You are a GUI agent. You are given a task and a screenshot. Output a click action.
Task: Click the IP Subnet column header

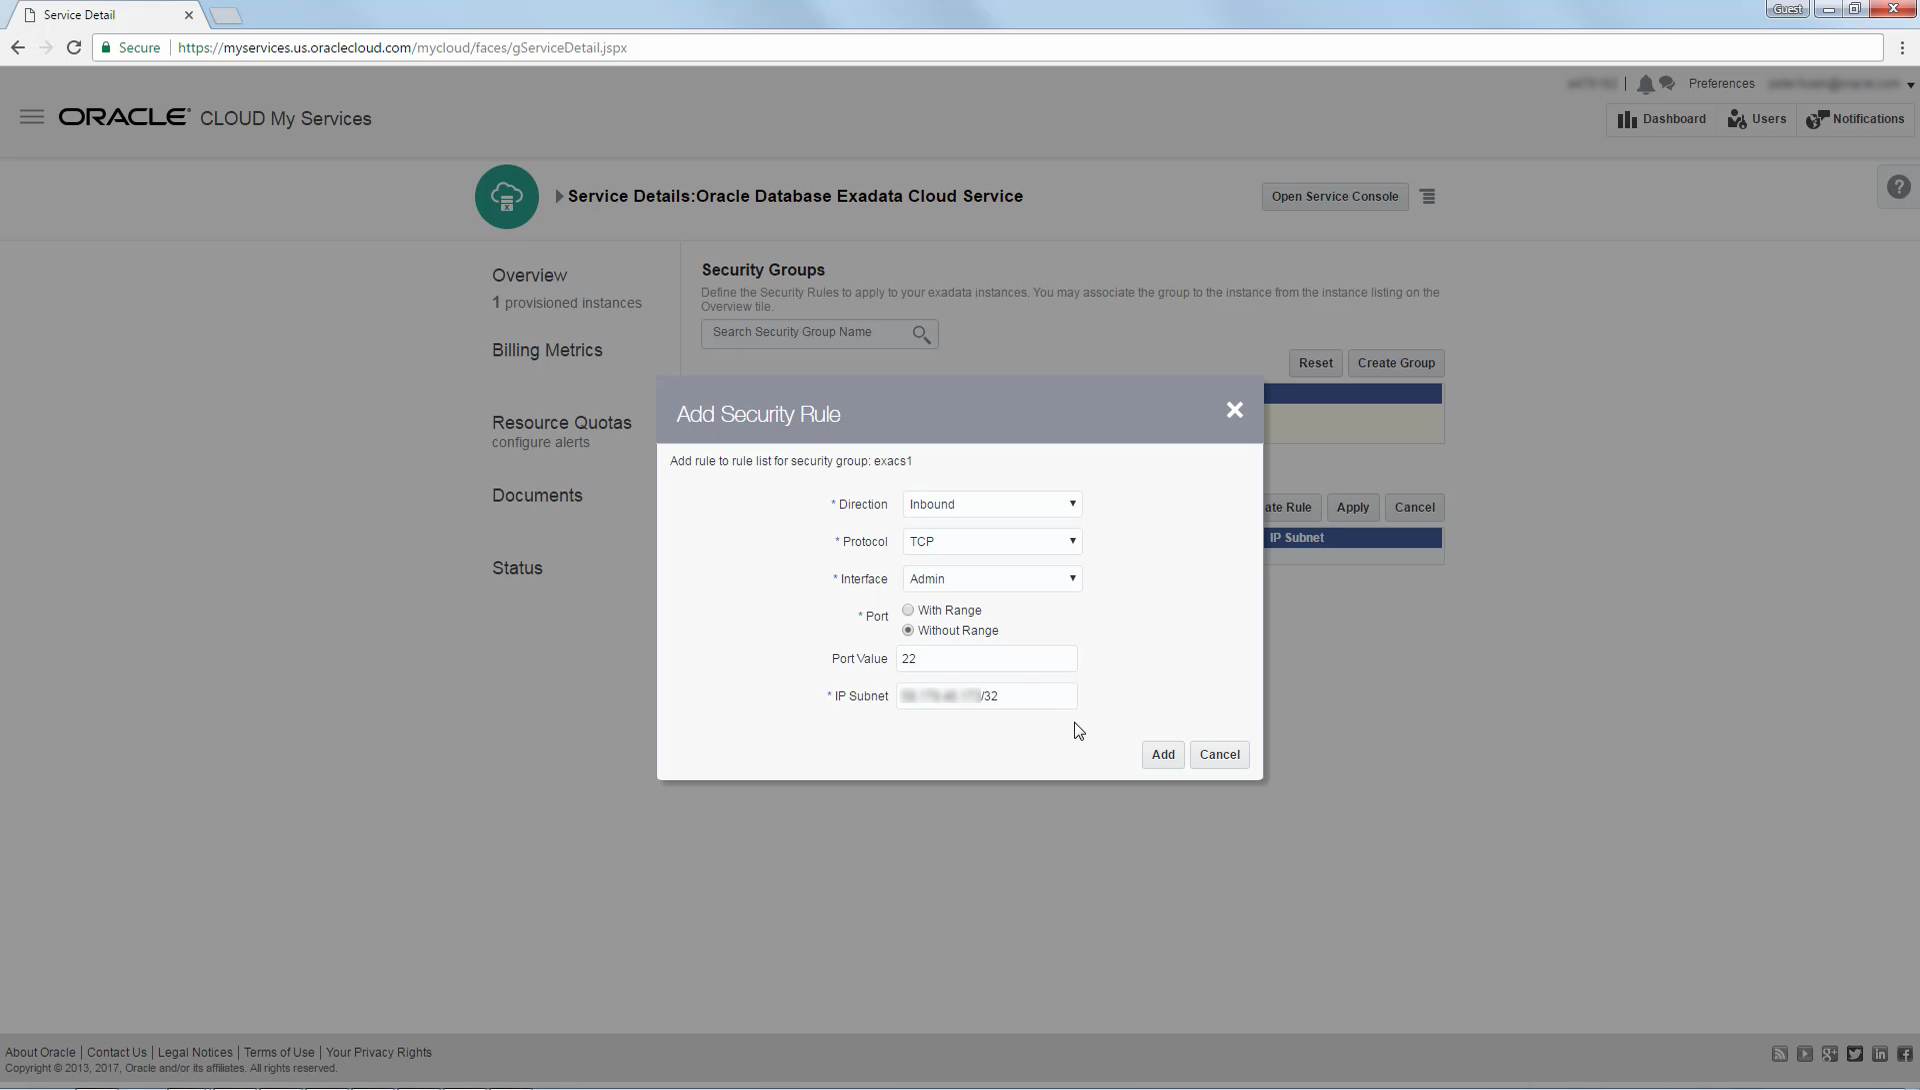tap(1296, 538)
